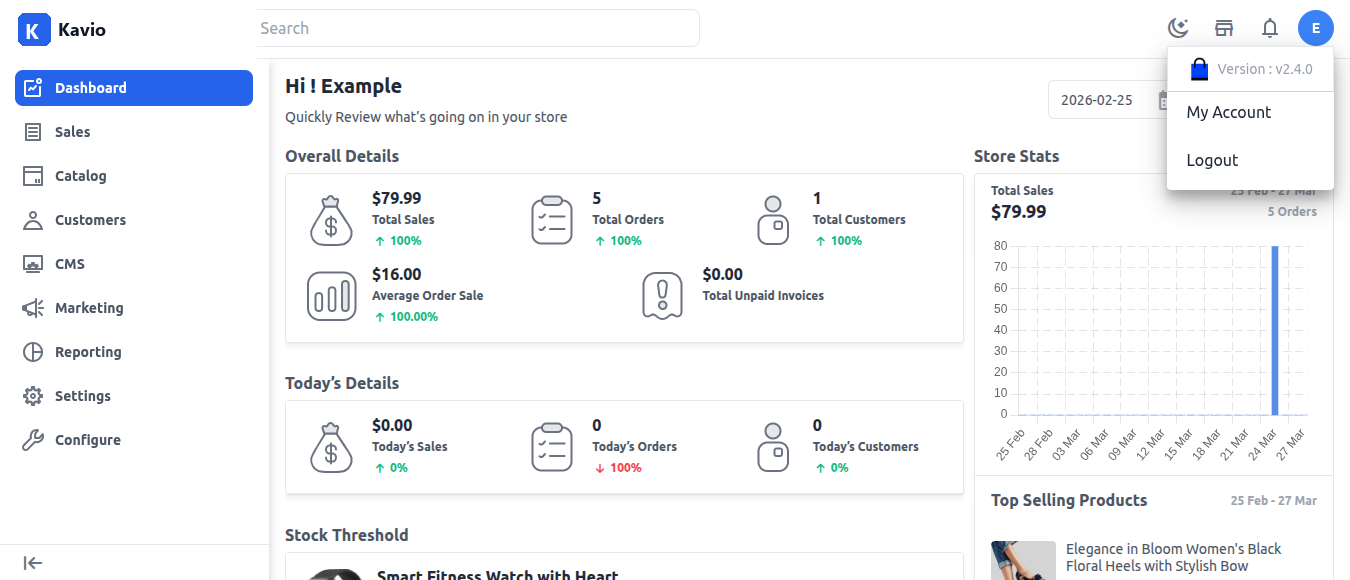Open the Floral Heels product thumbnail

(1023, 561)
